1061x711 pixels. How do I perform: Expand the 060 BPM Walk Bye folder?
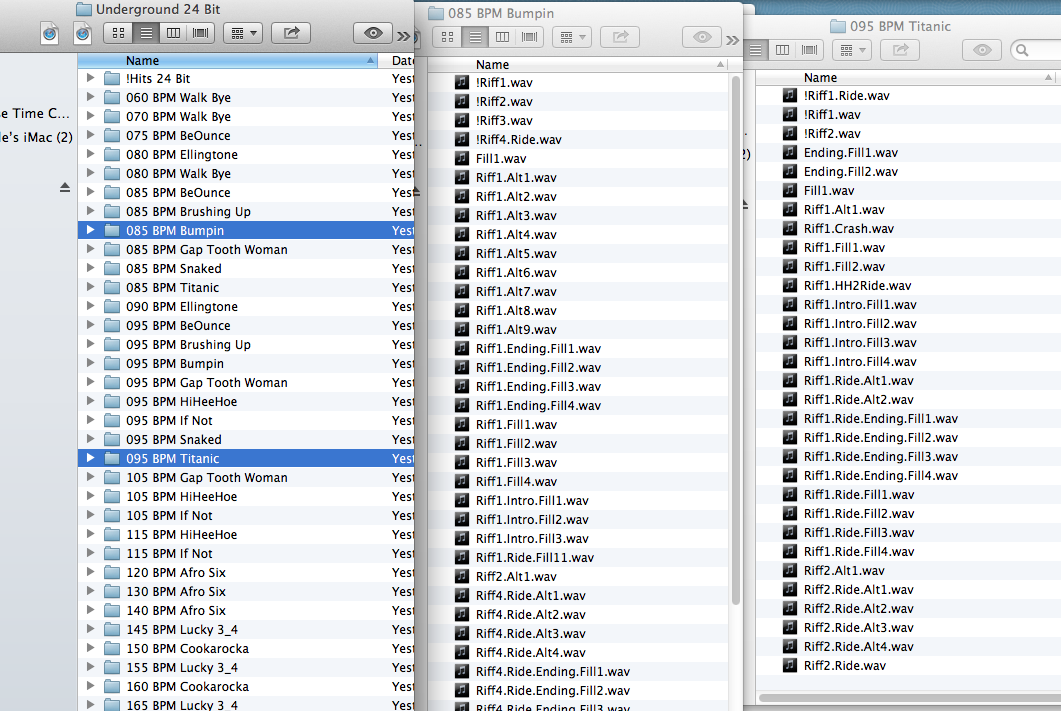click(91, 98)
